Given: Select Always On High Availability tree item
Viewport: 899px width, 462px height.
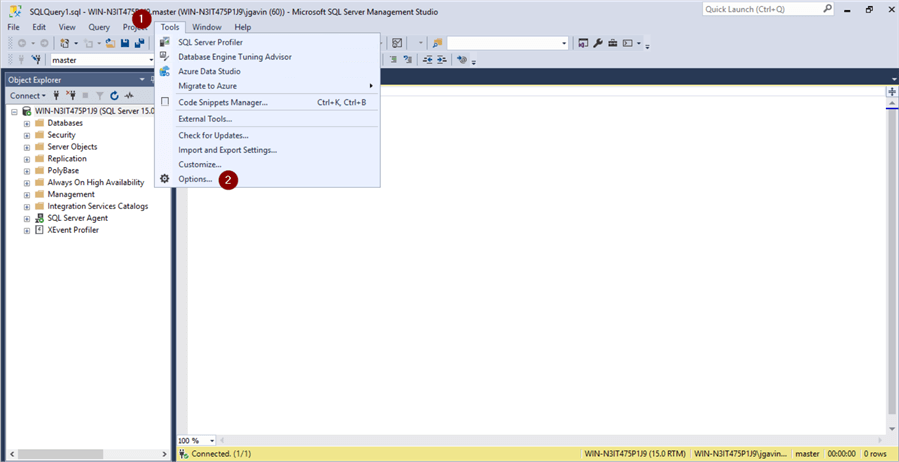Looking at the screenshot, I should [x=96, y=182].
